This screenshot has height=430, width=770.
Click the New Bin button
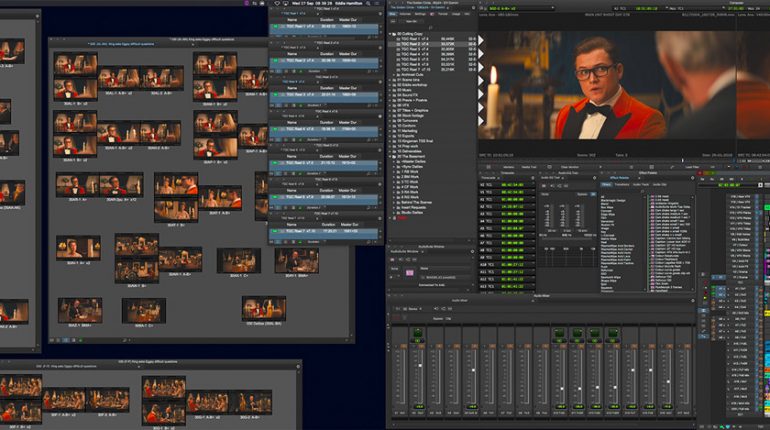(x=412, y=21)
